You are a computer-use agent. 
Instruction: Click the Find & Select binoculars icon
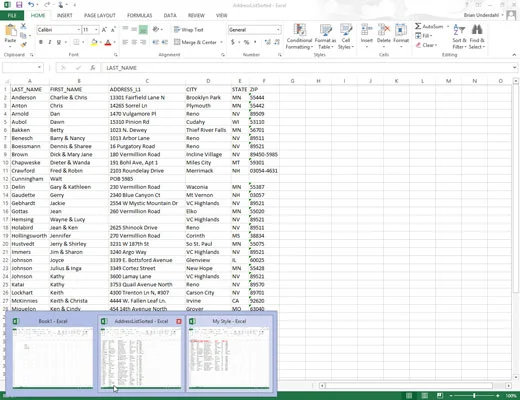tap(477, 30)
